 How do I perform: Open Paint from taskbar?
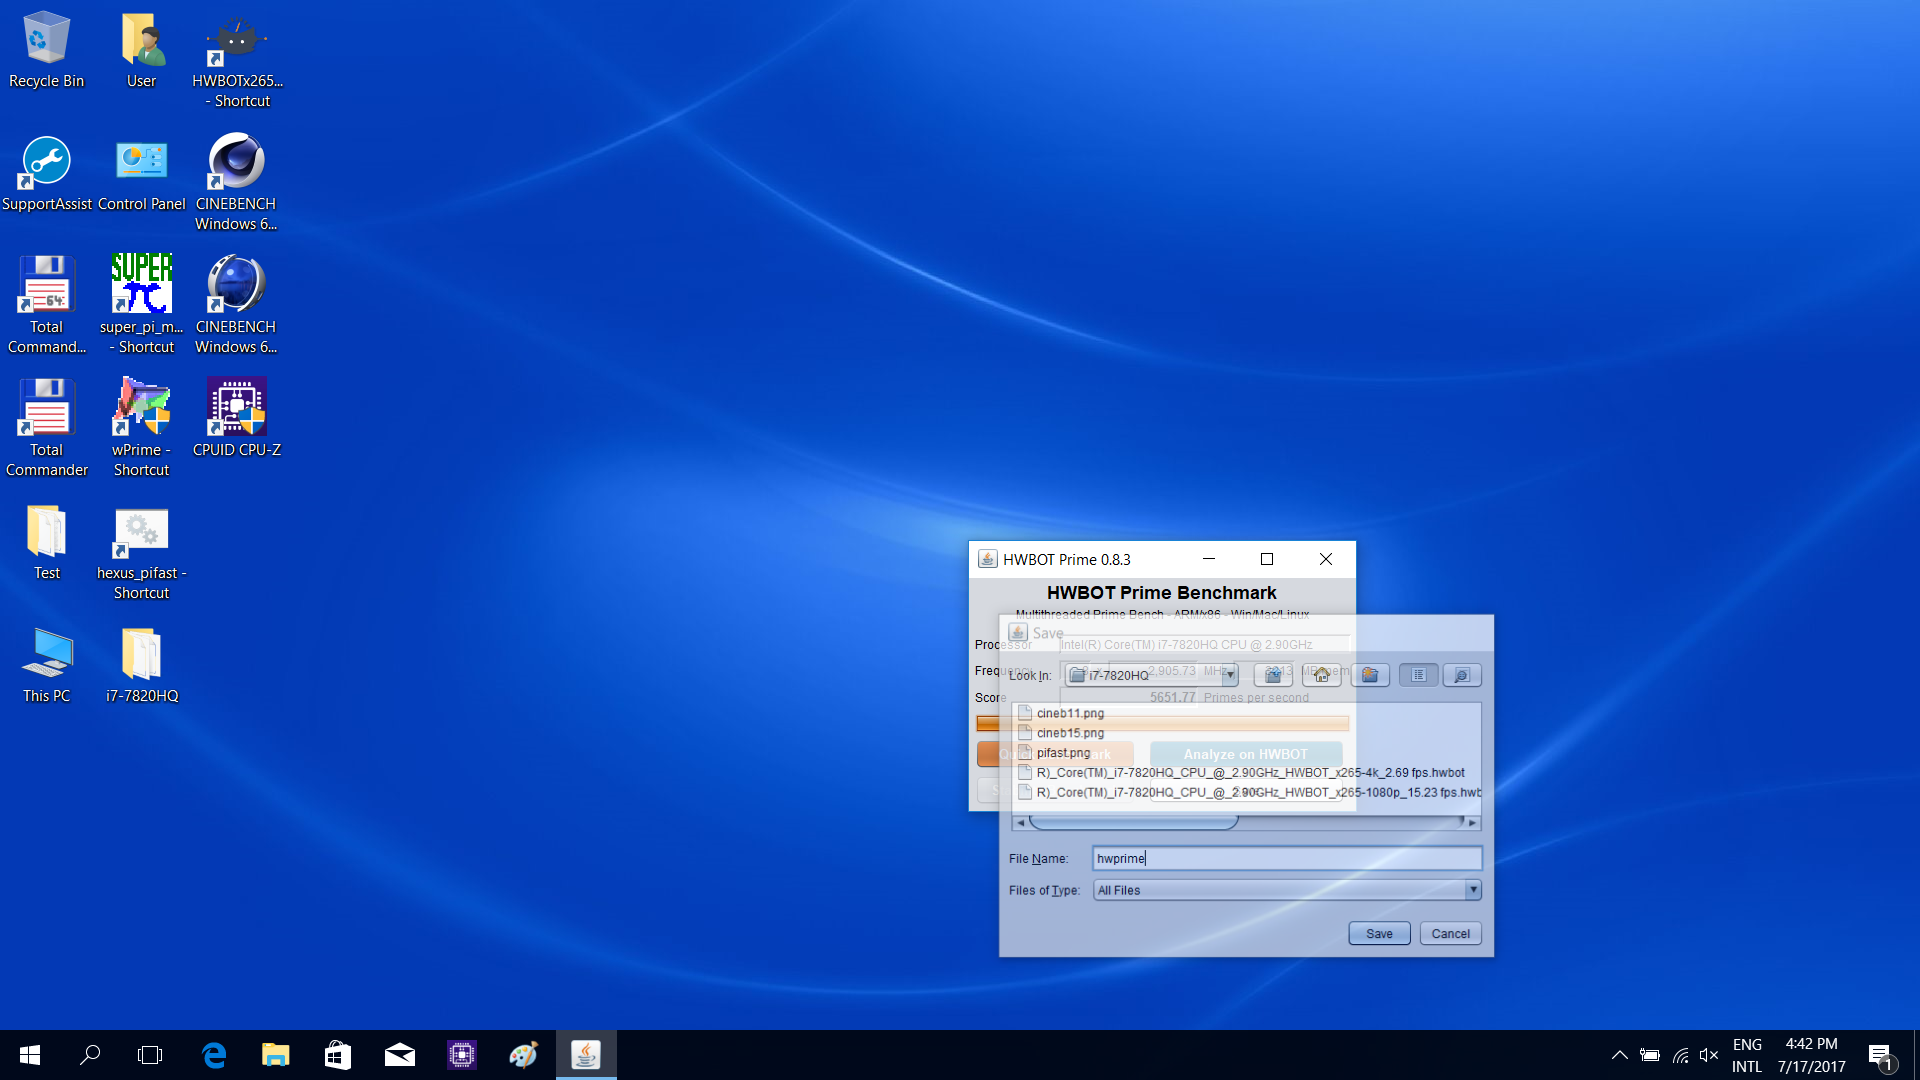point(523,1055)
